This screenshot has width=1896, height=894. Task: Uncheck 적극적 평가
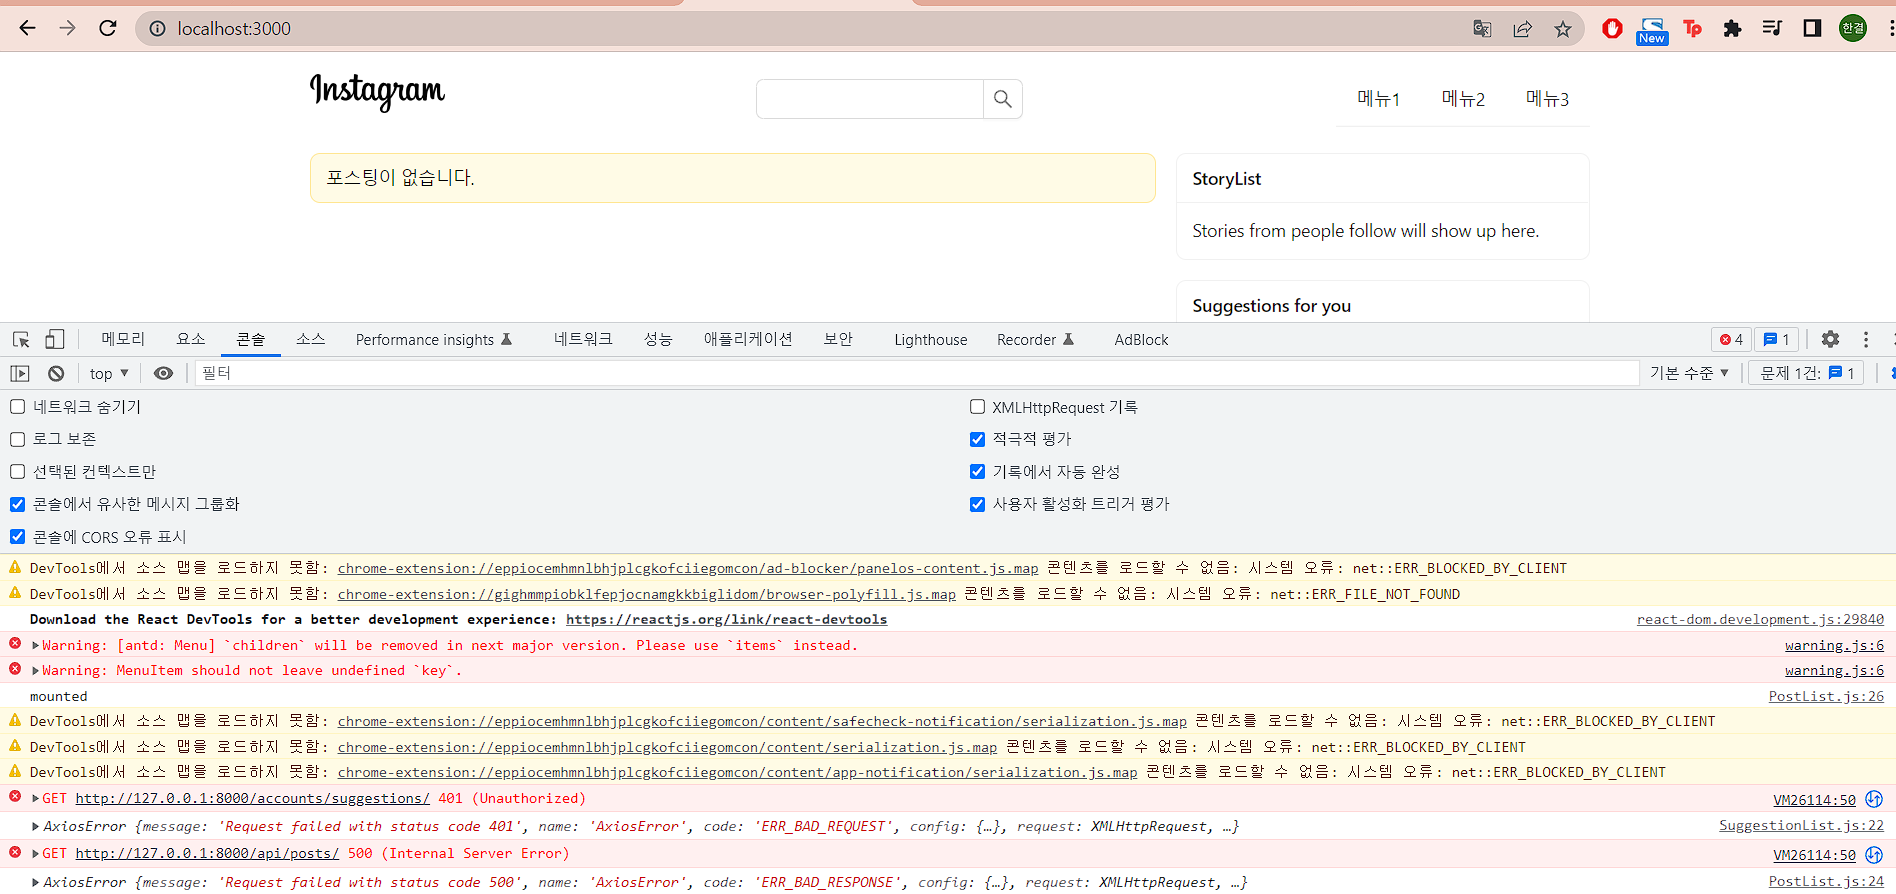click(978, 439)
